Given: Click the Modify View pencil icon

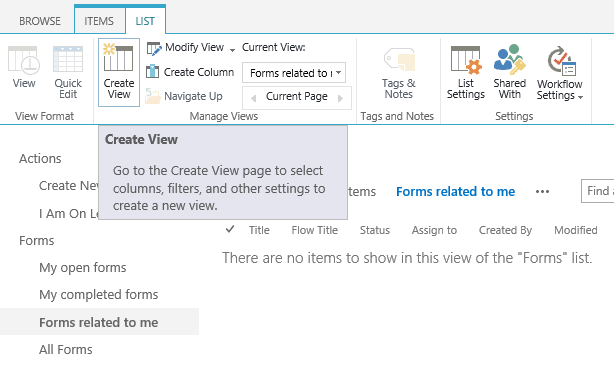Looking at the screenshot, I should [x=154, y=48].
